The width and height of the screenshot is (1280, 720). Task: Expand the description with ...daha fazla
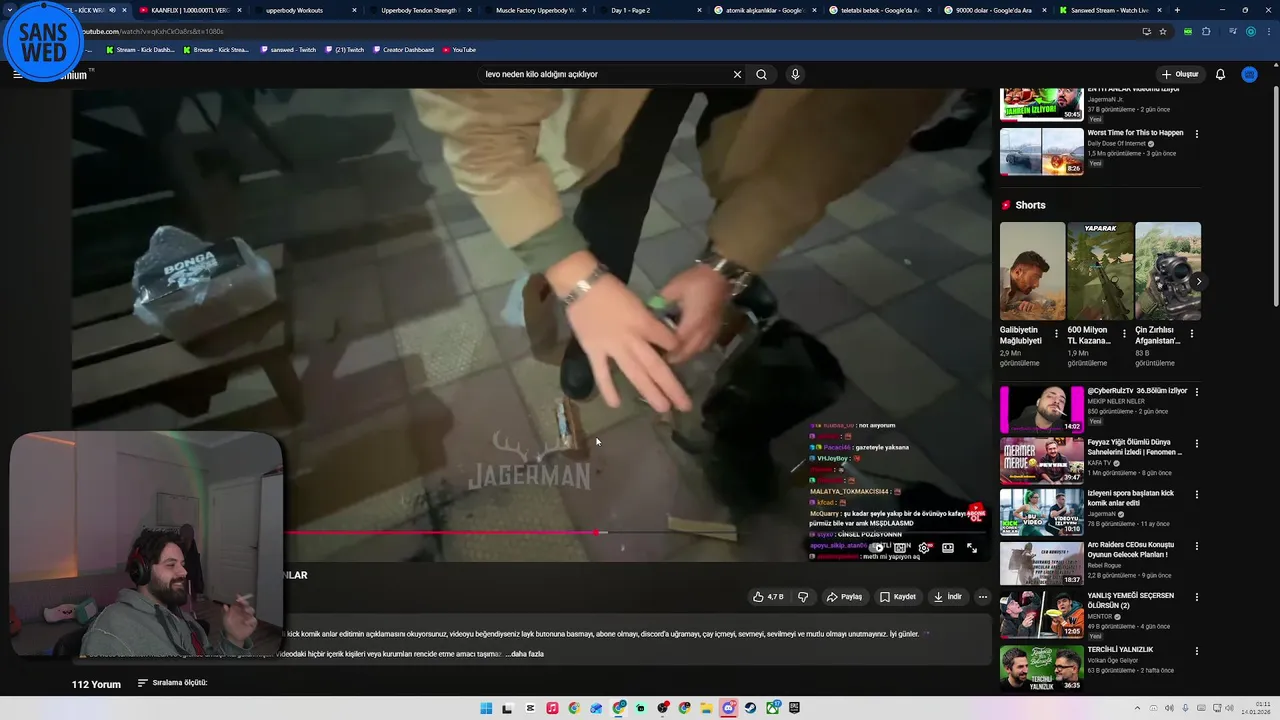[x=525, y=654]
